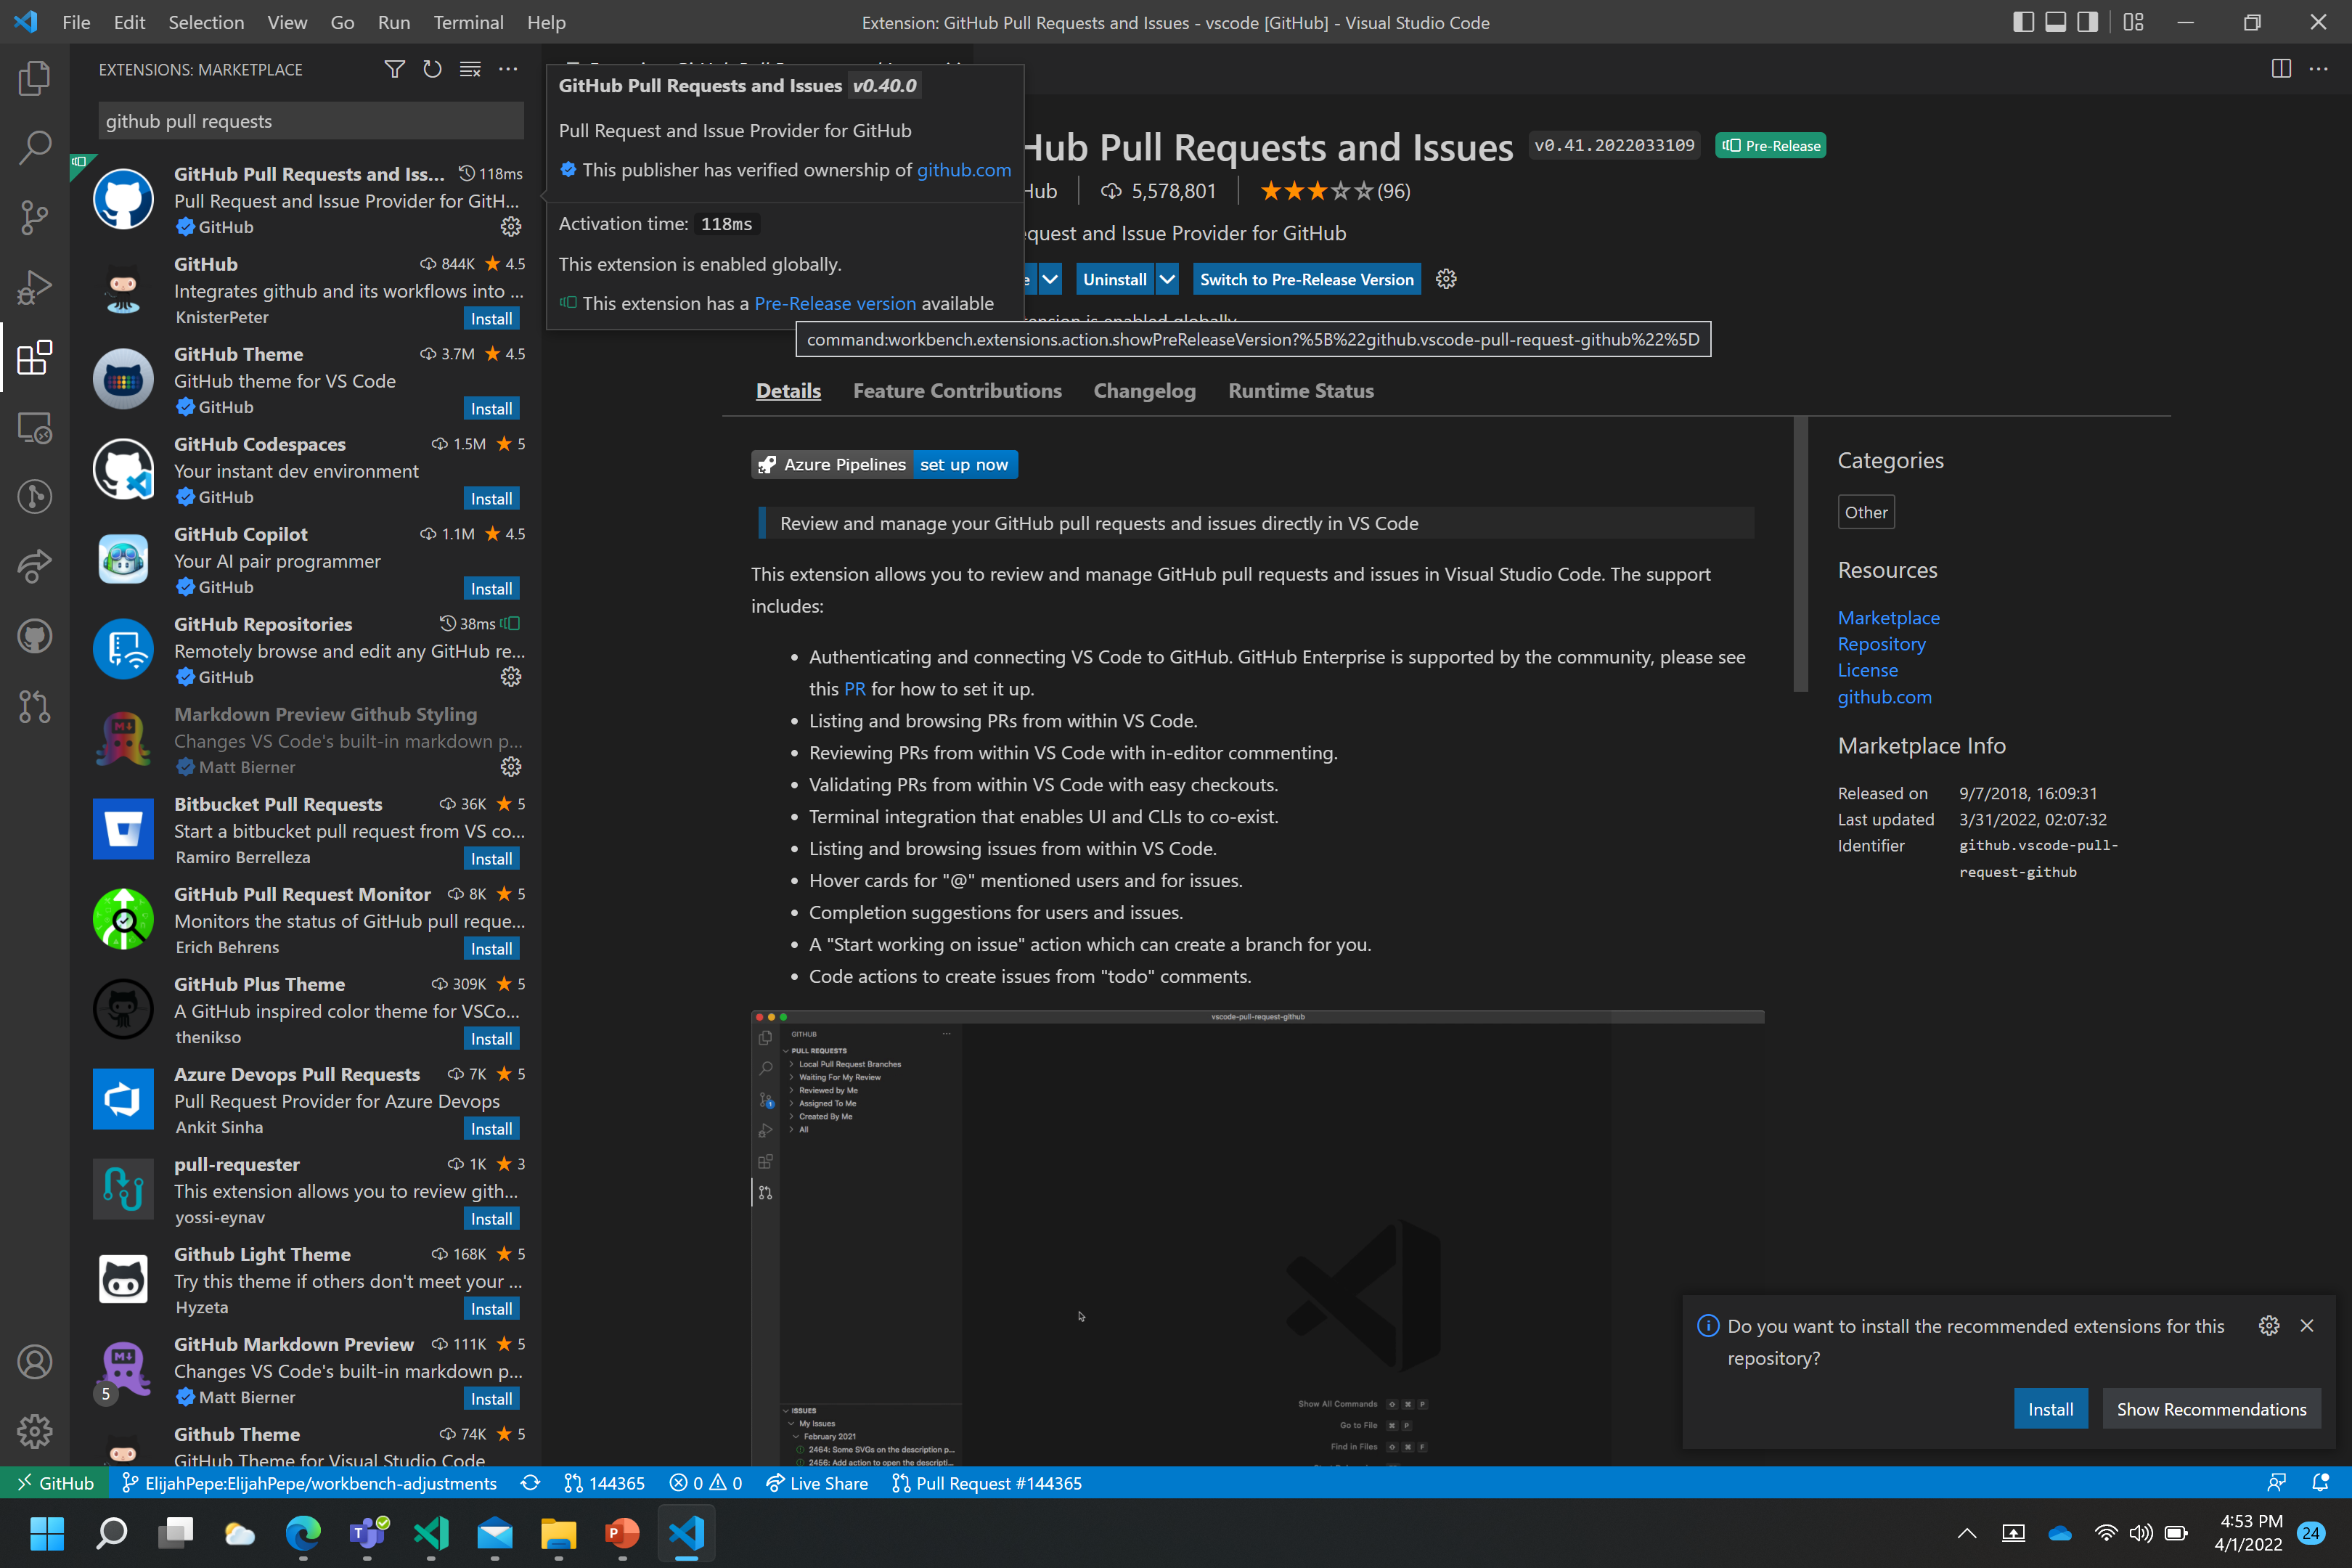The image size is (2352, 1568).
Task: Expand the Uninstall button dropdown arrow
Action: coord(1167,279)
